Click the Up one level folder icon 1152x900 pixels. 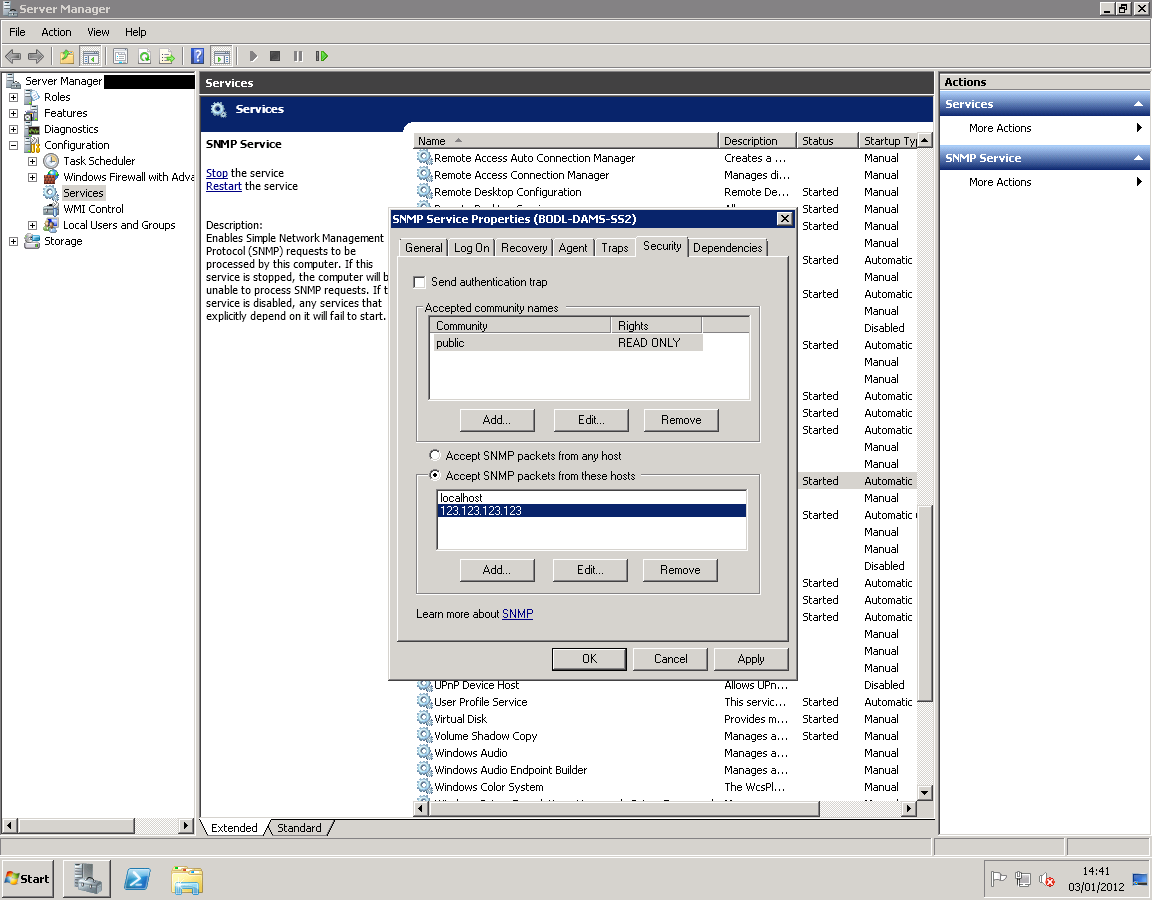tap(67, 56)
